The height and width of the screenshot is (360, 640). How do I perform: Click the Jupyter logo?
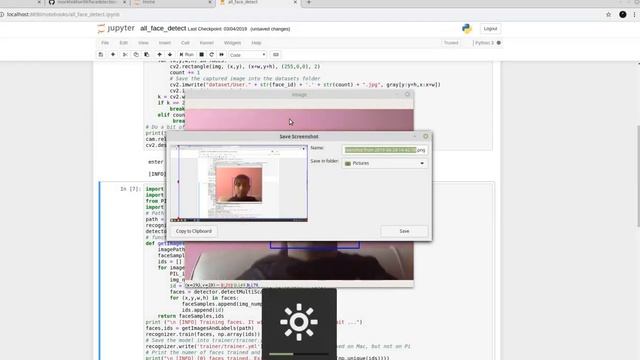coord(116,29)
